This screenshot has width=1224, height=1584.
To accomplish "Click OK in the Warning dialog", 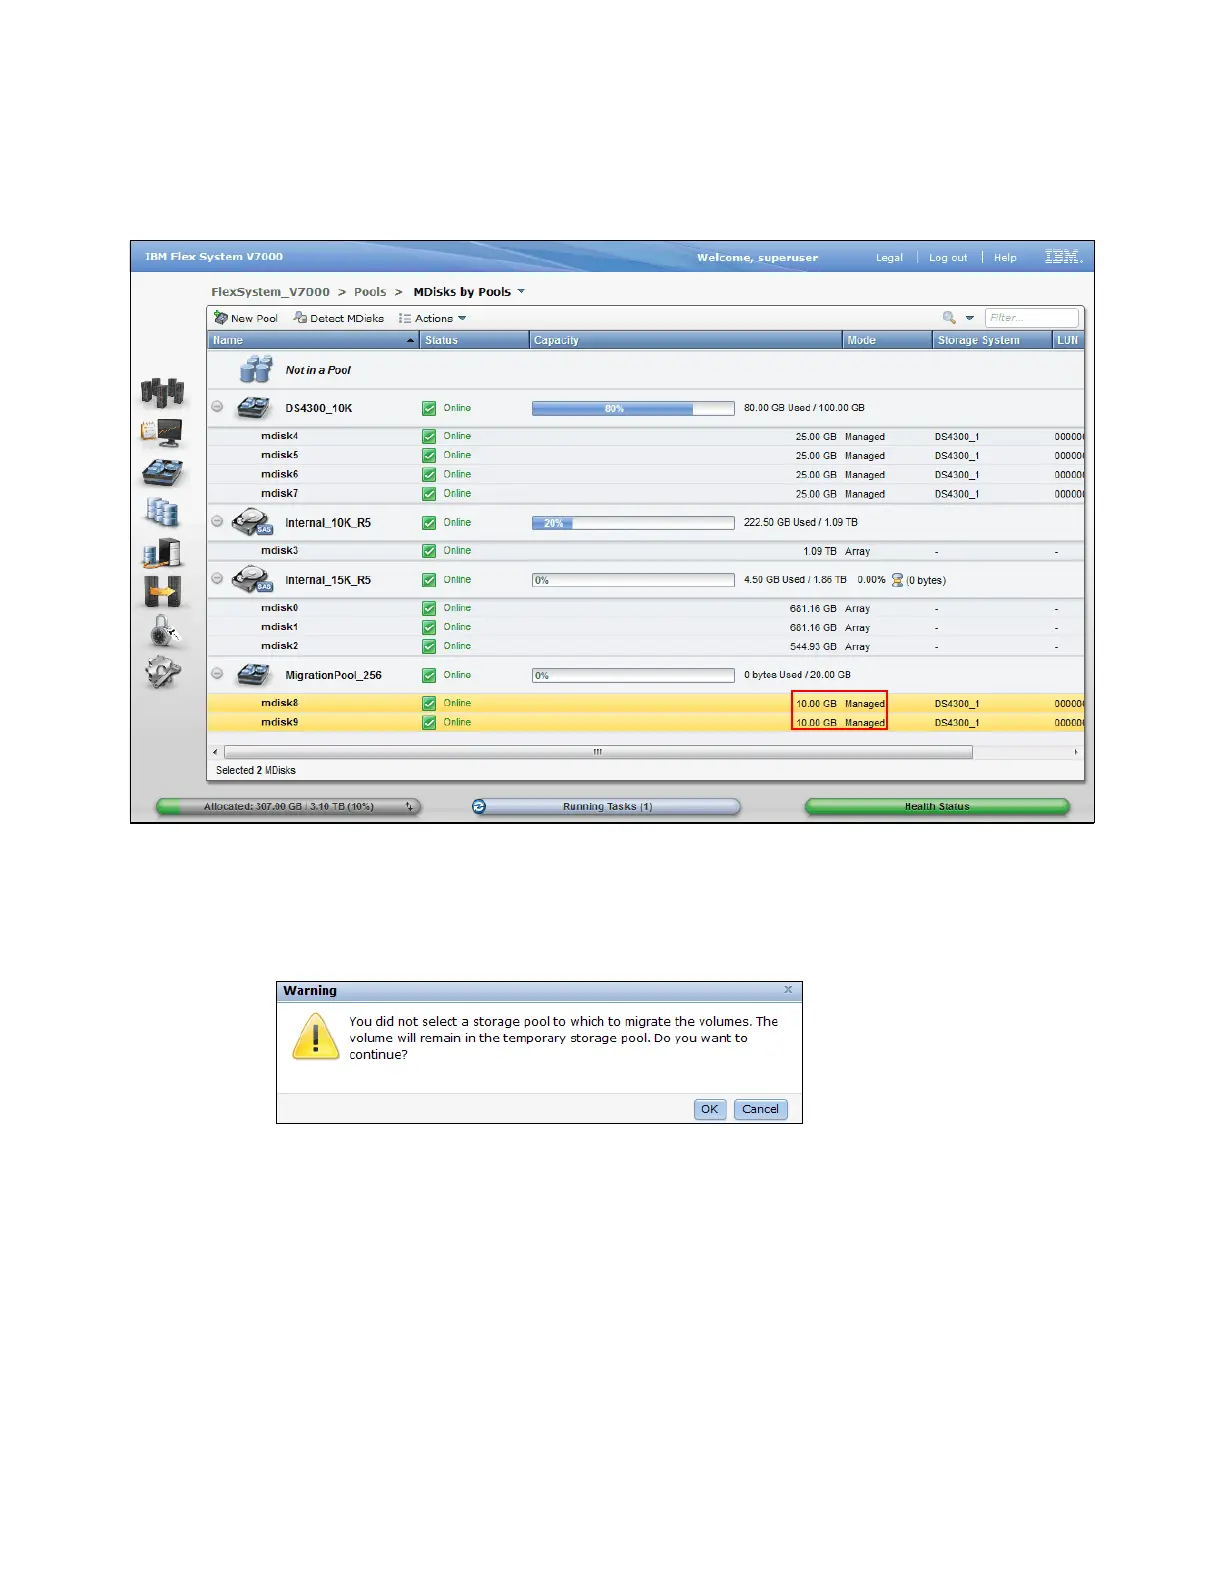I will [710, 1109].
